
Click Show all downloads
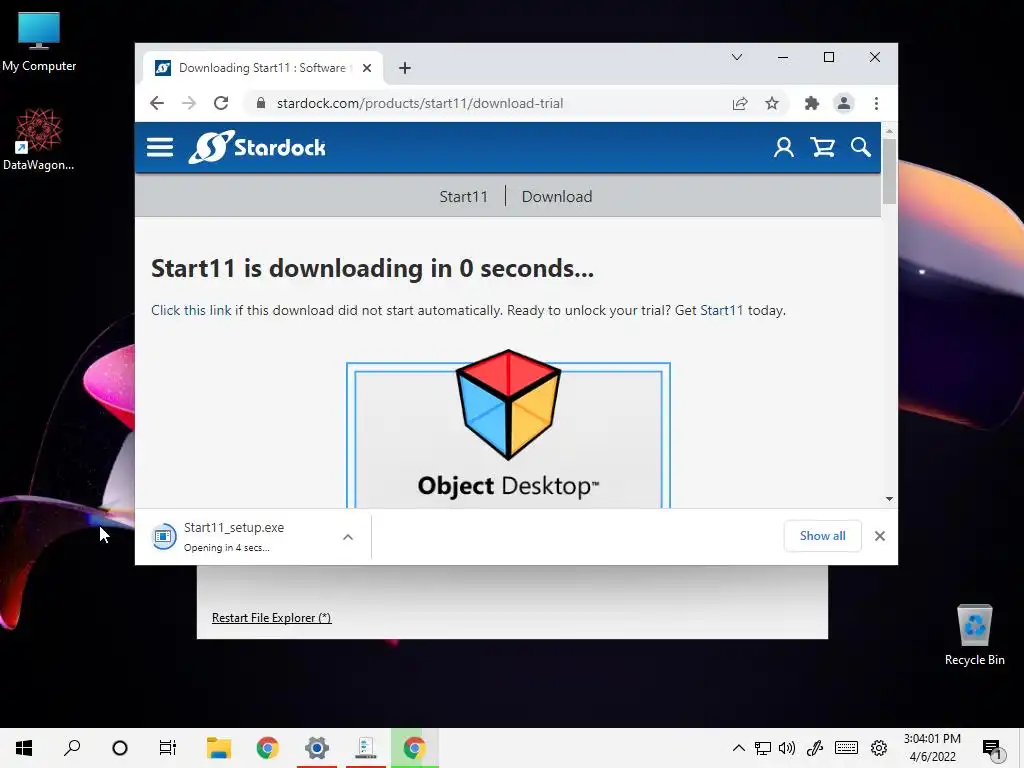[822, 536]
